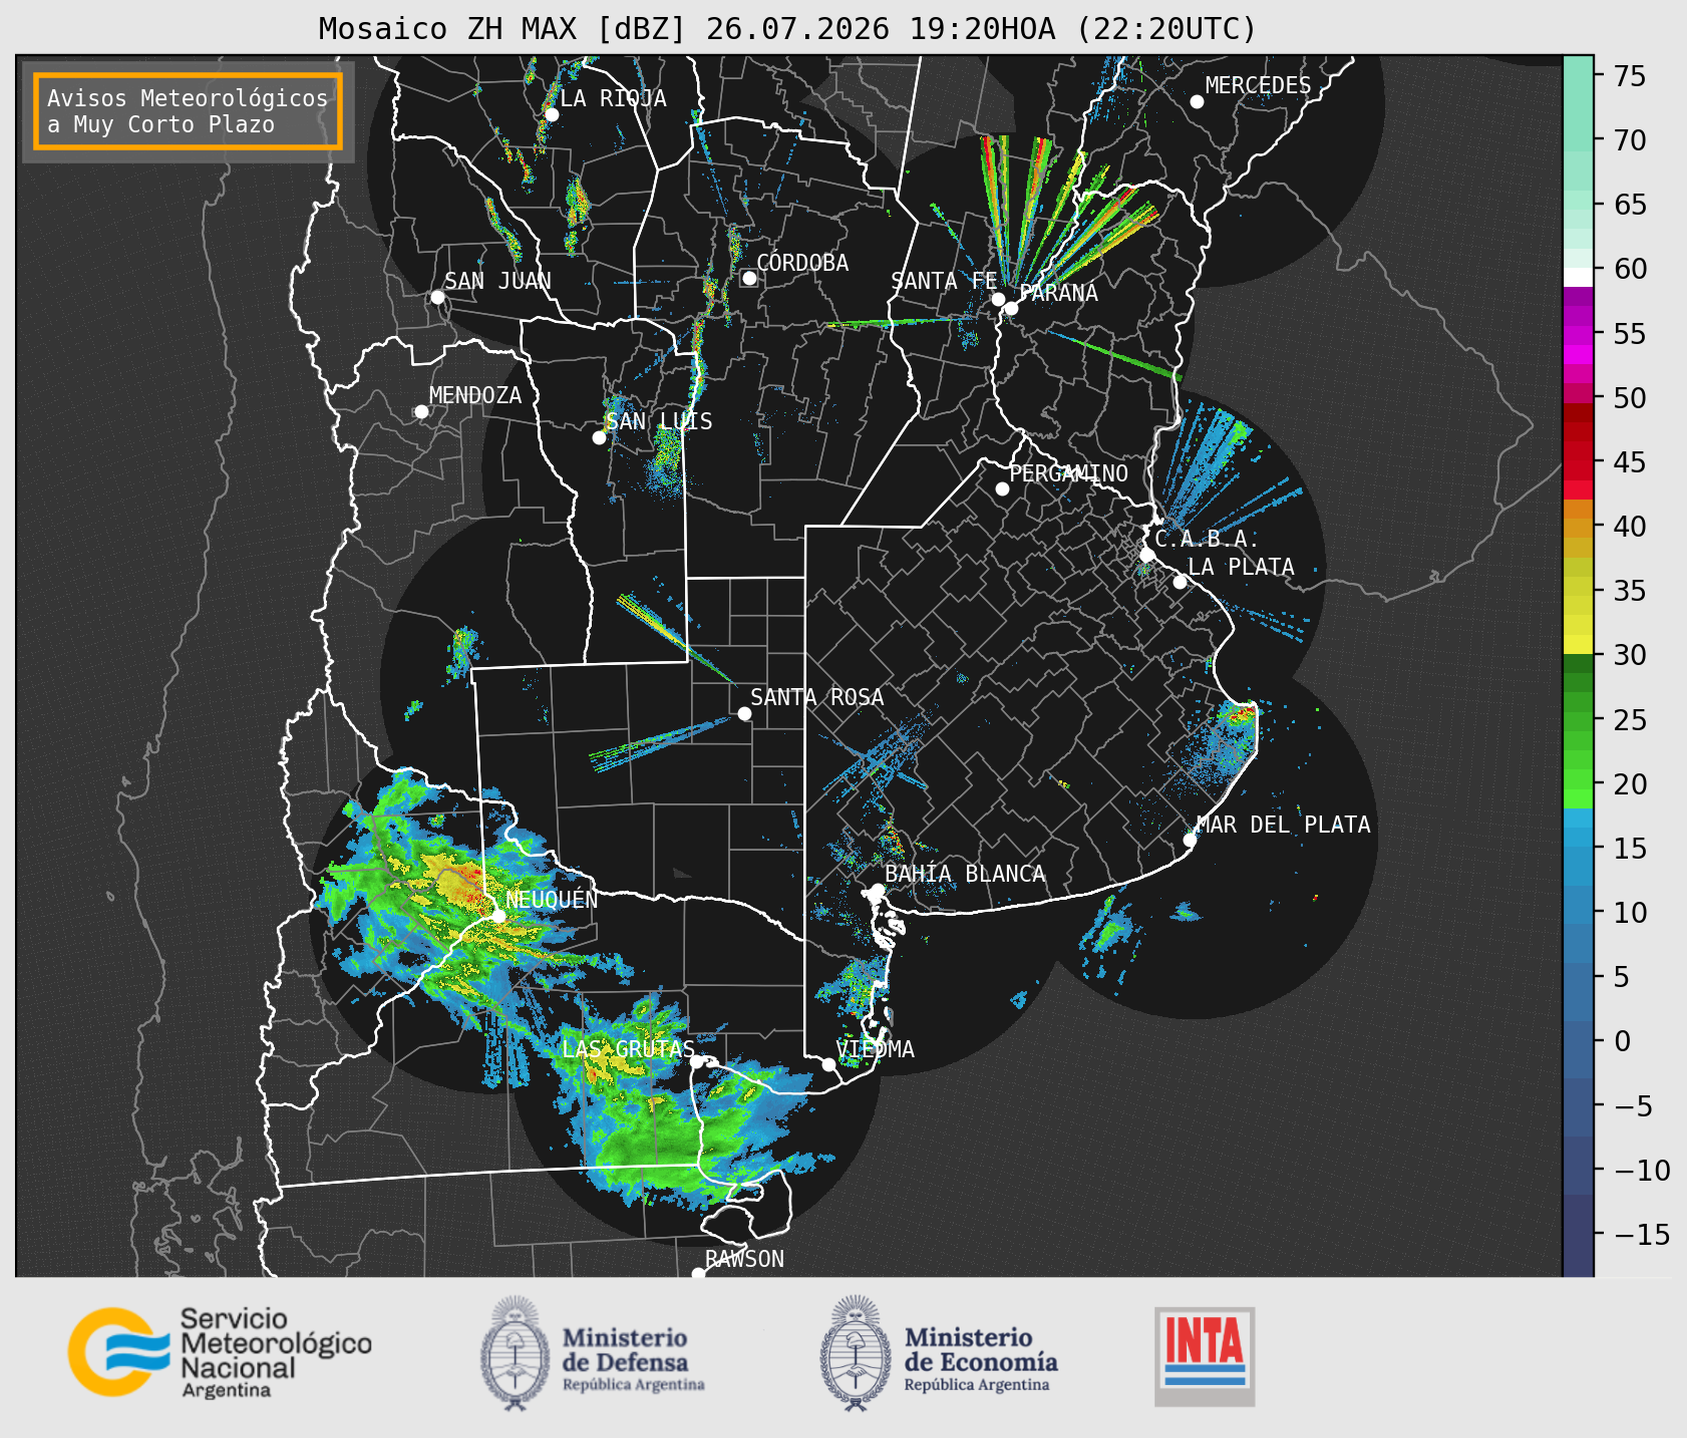Image resolution: width=1687 pixels, height=1438 pixels.
Task: Click the Avisos Meteorológicos a Muy Corto Plazo box
Action: 188,111
